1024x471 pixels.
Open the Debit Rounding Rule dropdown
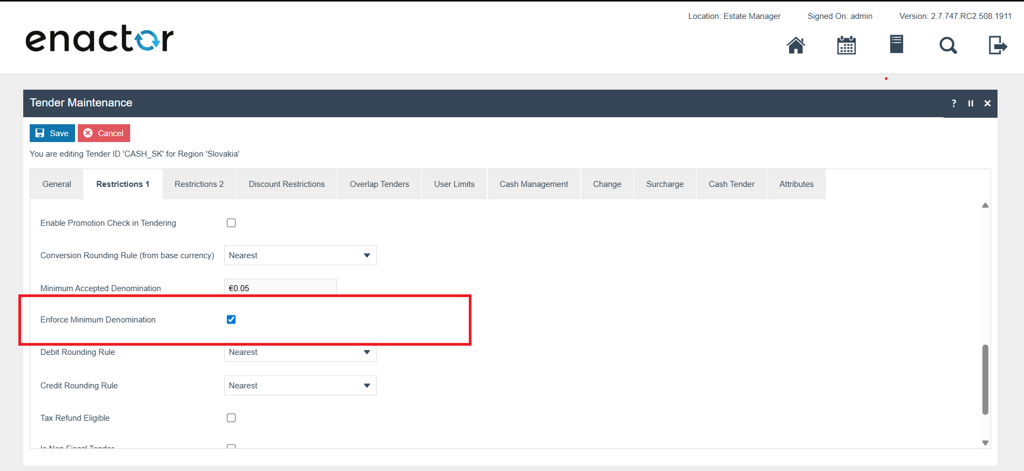[x=300, y=352]
